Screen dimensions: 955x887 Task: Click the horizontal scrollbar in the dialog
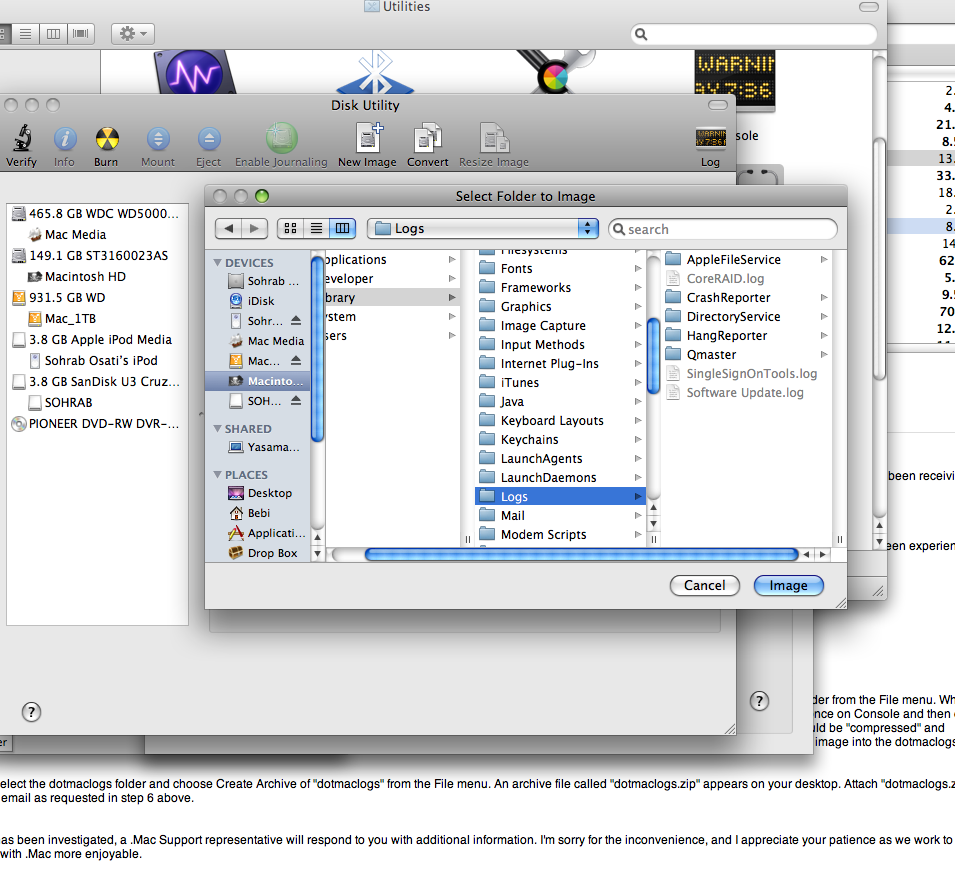pos(582,554)
